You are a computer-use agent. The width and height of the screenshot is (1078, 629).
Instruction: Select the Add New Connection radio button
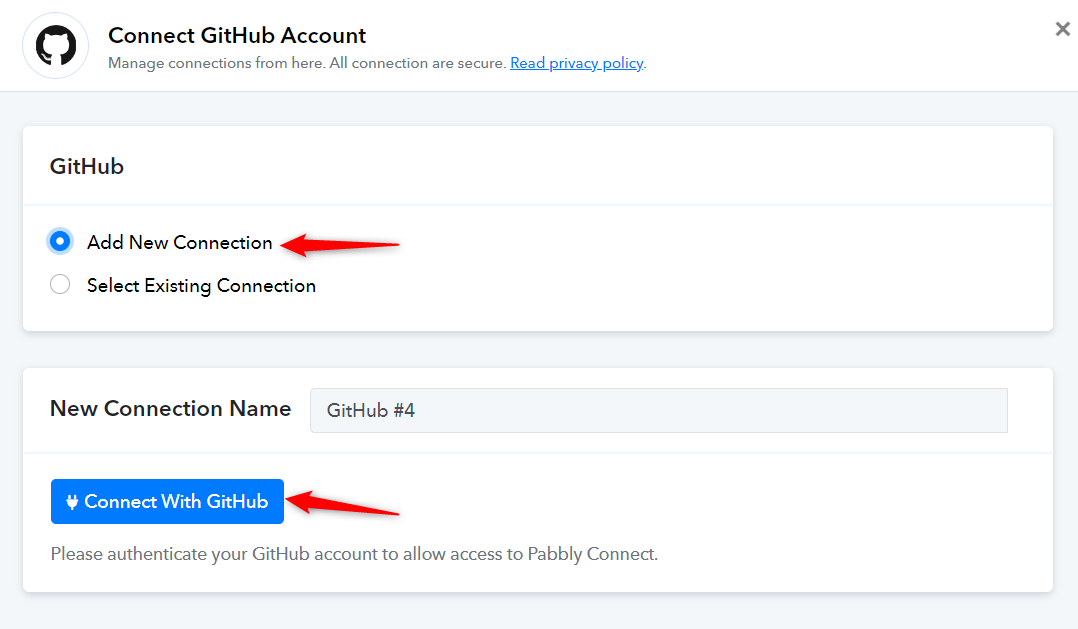pyautogui.click(x=60, y=241)
